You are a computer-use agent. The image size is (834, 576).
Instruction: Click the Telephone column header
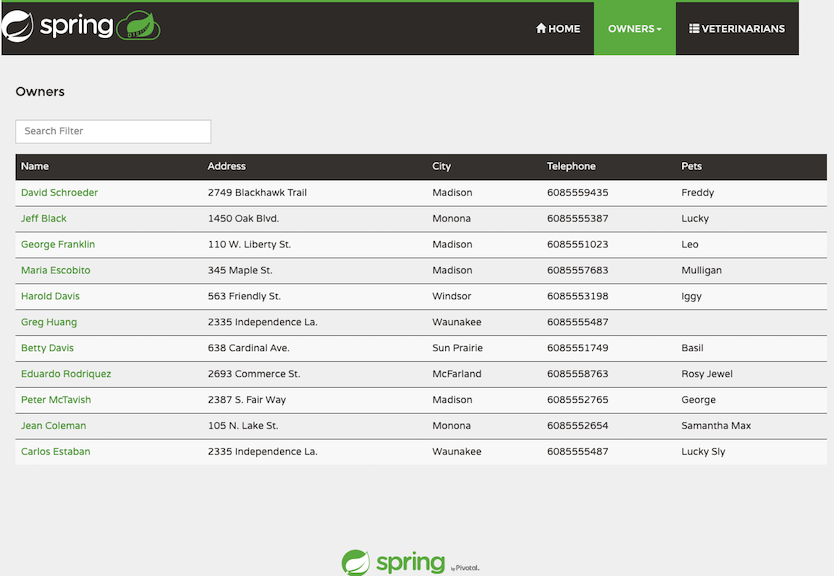(571, 166)
